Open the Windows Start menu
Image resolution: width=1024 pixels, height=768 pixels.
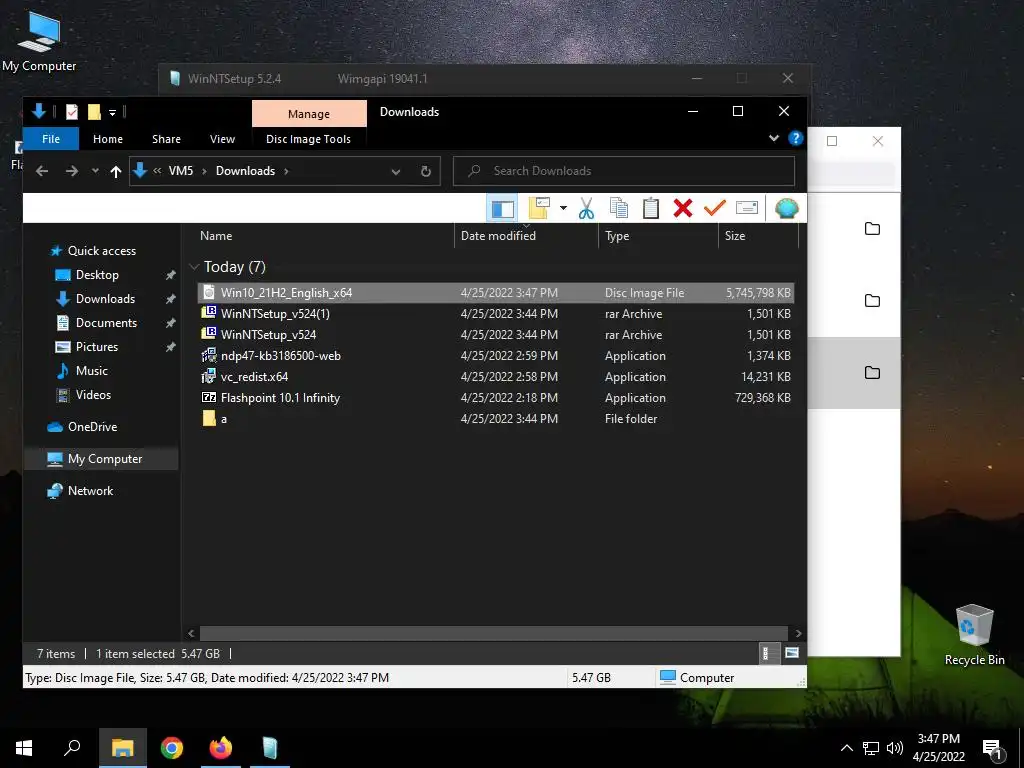(x=24, y=748)
